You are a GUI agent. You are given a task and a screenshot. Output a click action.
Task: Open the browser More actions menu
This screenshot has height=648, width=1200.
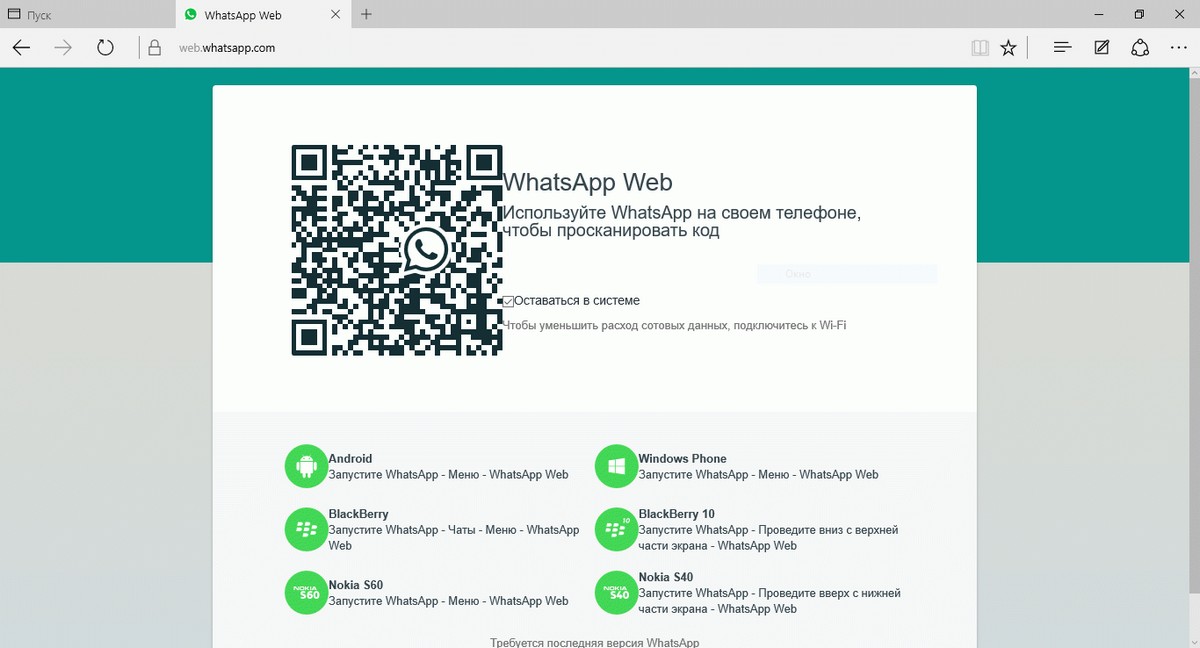pyautogui.click(x=1177, y=47)
